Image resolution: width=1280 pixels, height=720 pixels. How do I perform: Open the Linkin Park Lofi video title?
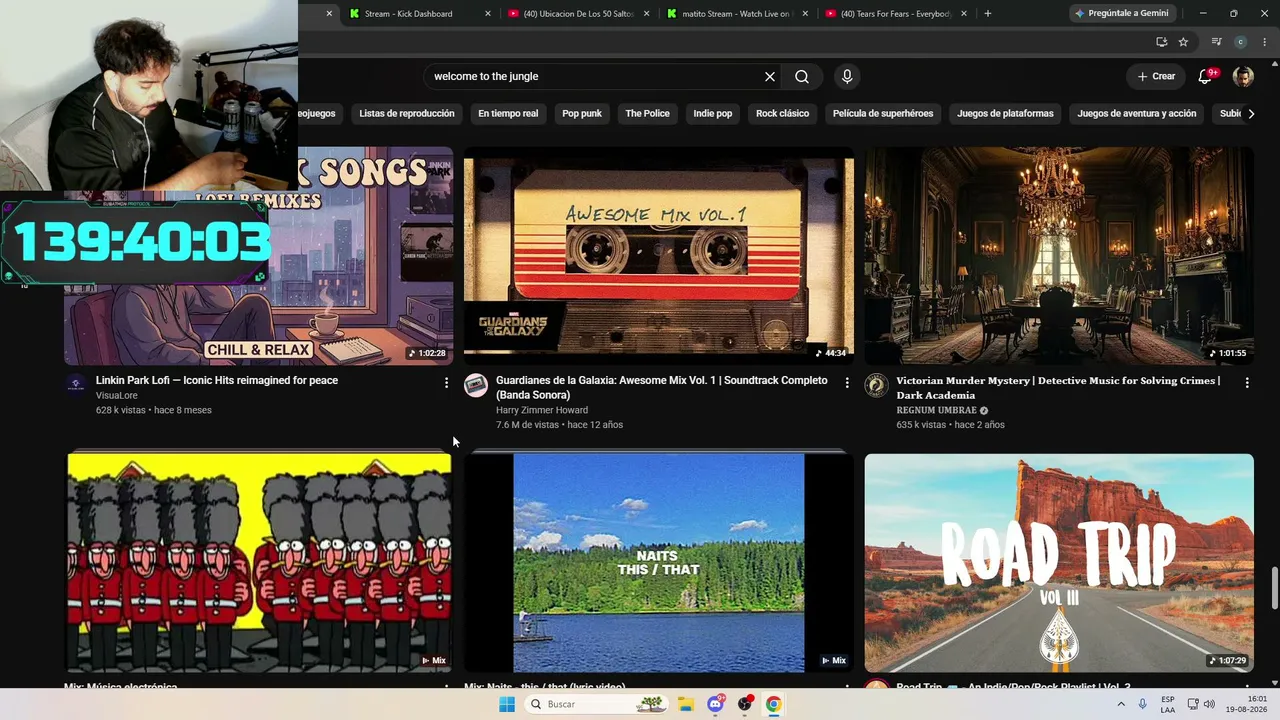[217, 380]
